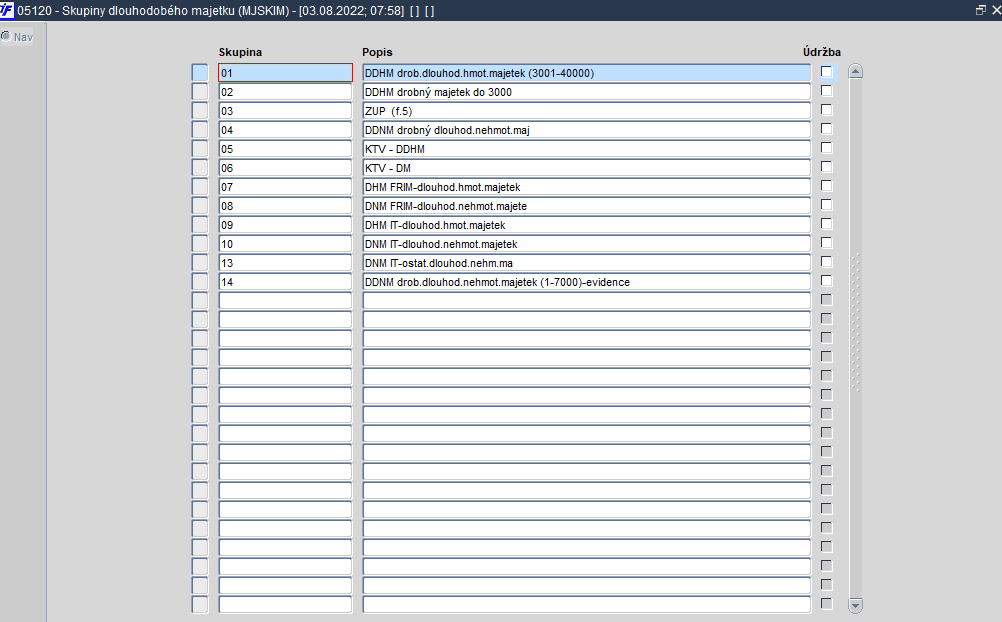Check Údržba for group 07 DHM FRIM
Viewport: 1002px width, 622px height.
point(827,185)
